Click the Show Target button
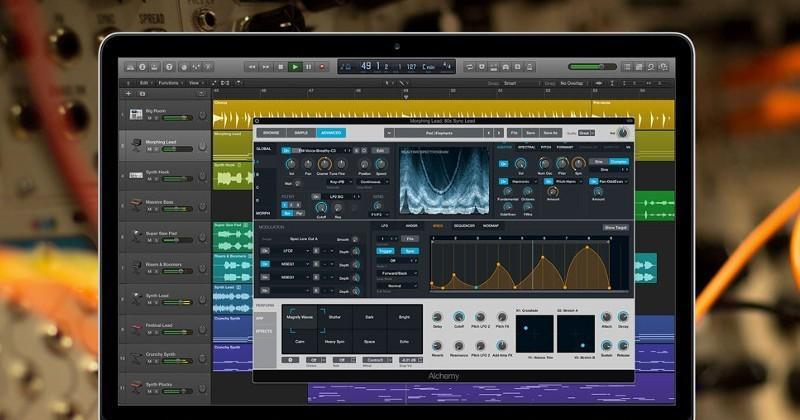800x420 pixels. pyautogui.click(x=615, y=228)
